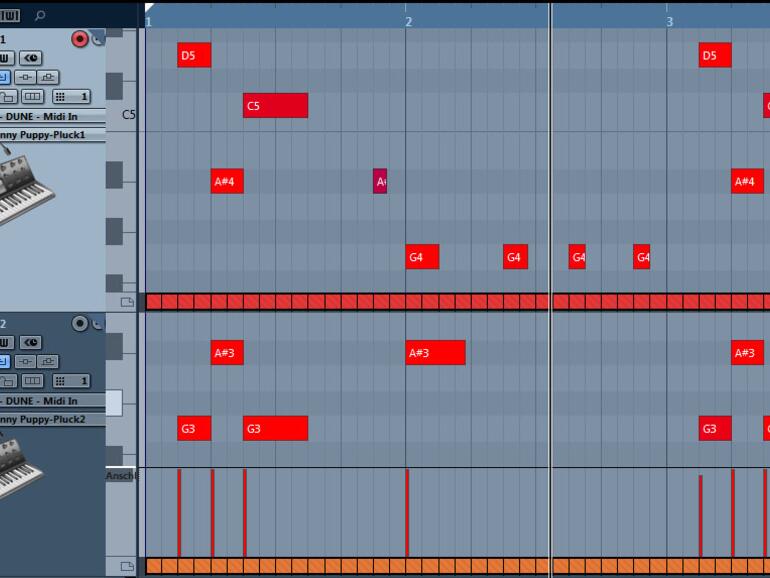Click the controller lane setup icon below track 1

127,302
